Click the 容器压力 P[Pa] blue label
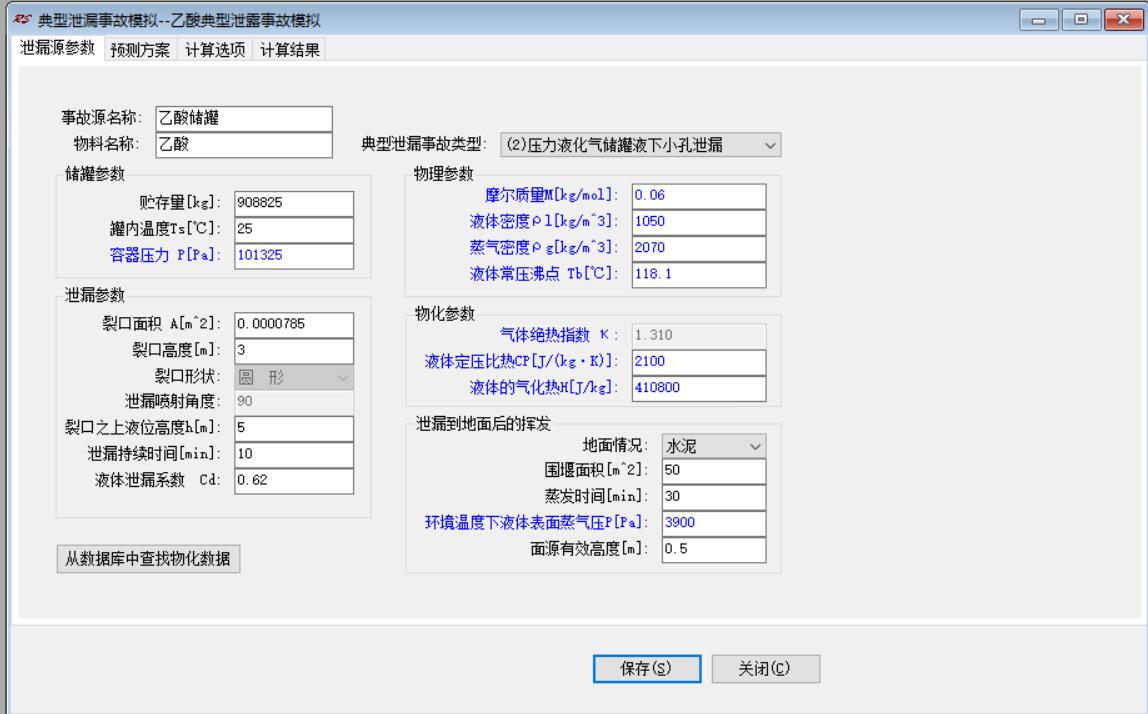 coord(164,256)
